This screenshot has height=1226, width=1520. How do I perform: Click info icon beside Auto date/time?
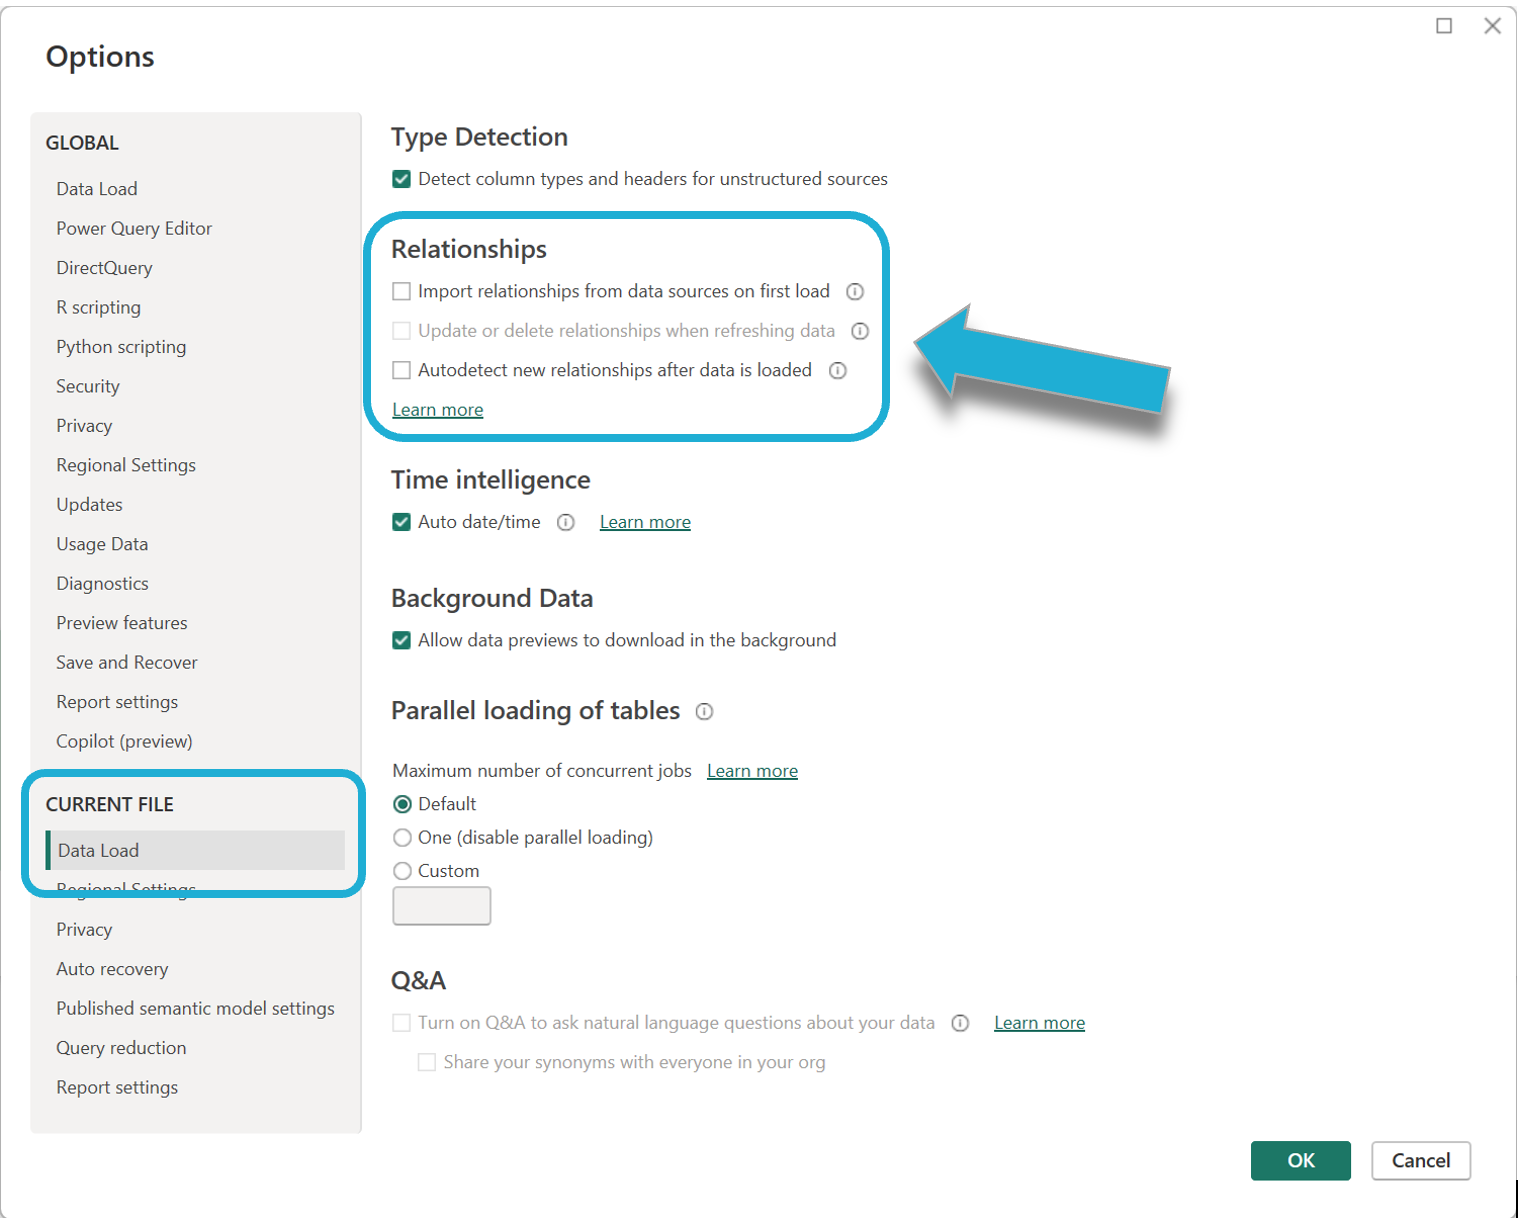566,523
